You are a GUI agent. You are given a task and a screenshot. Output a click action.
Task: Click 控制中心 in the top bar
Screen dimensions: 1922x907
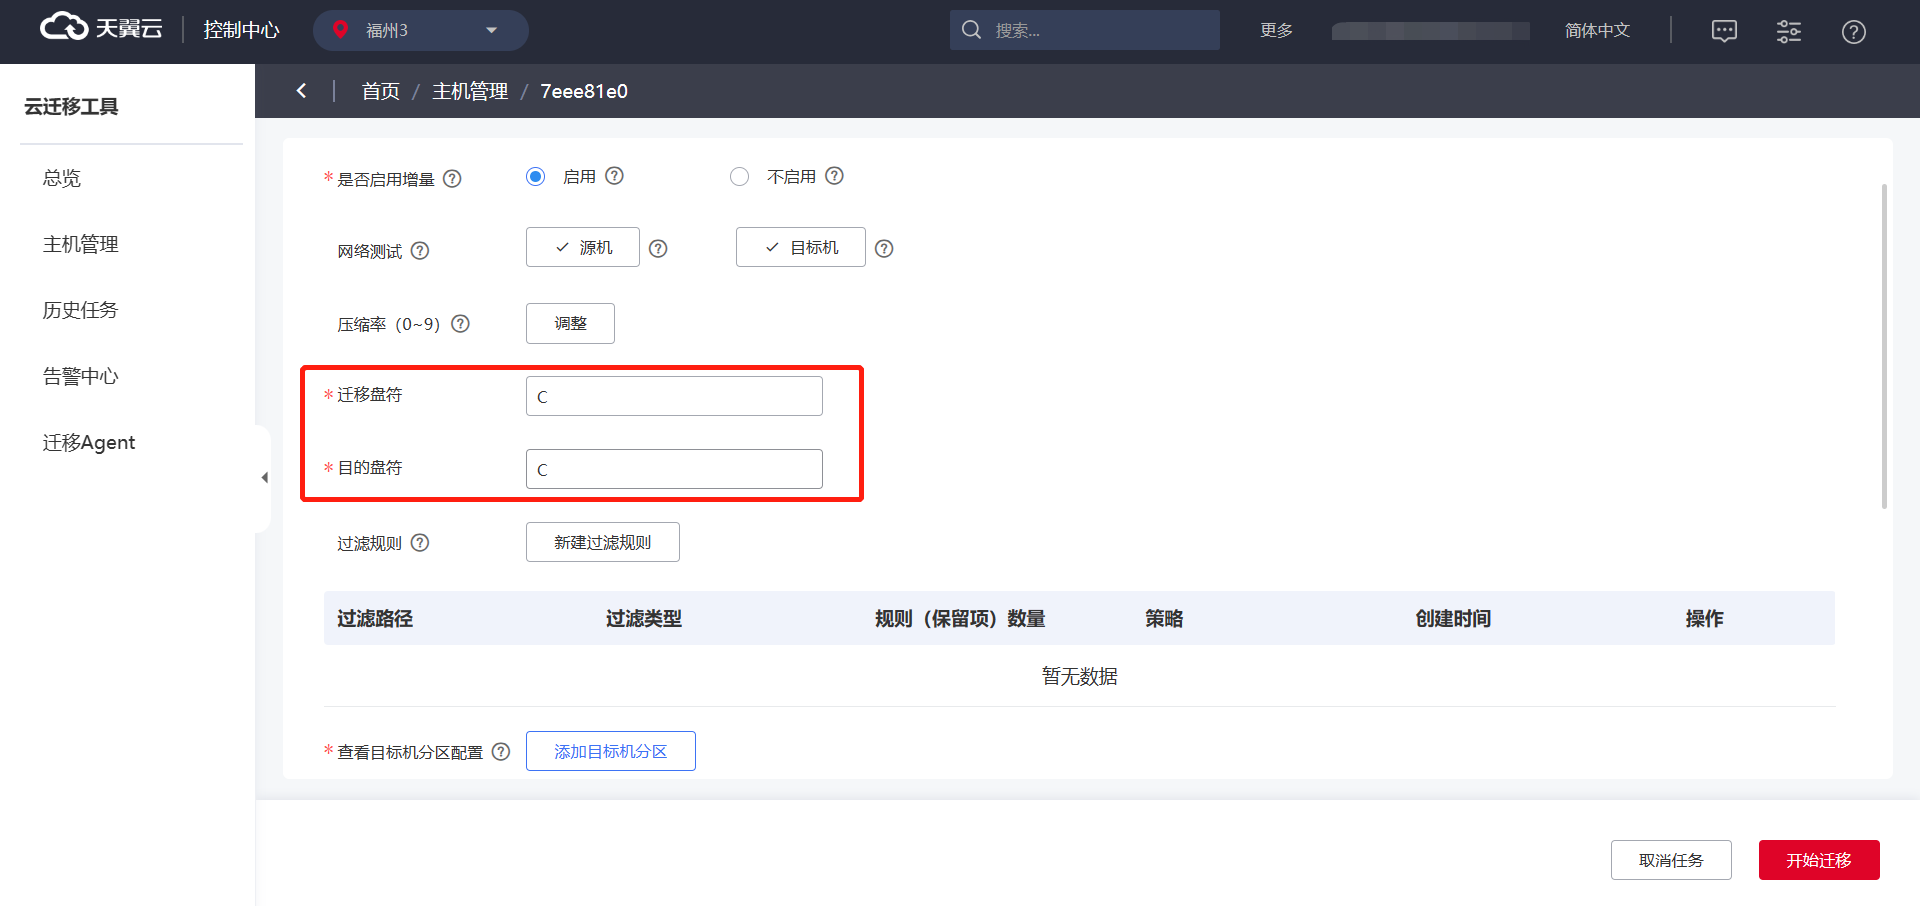(241, 30)
